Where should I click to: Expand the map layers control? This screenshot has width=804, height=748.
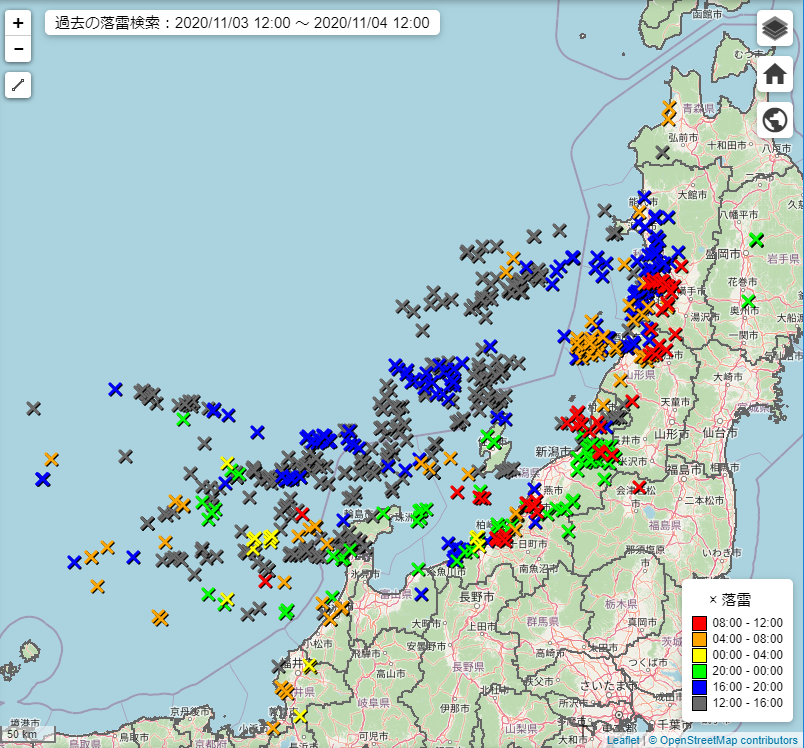click(774, 28)
